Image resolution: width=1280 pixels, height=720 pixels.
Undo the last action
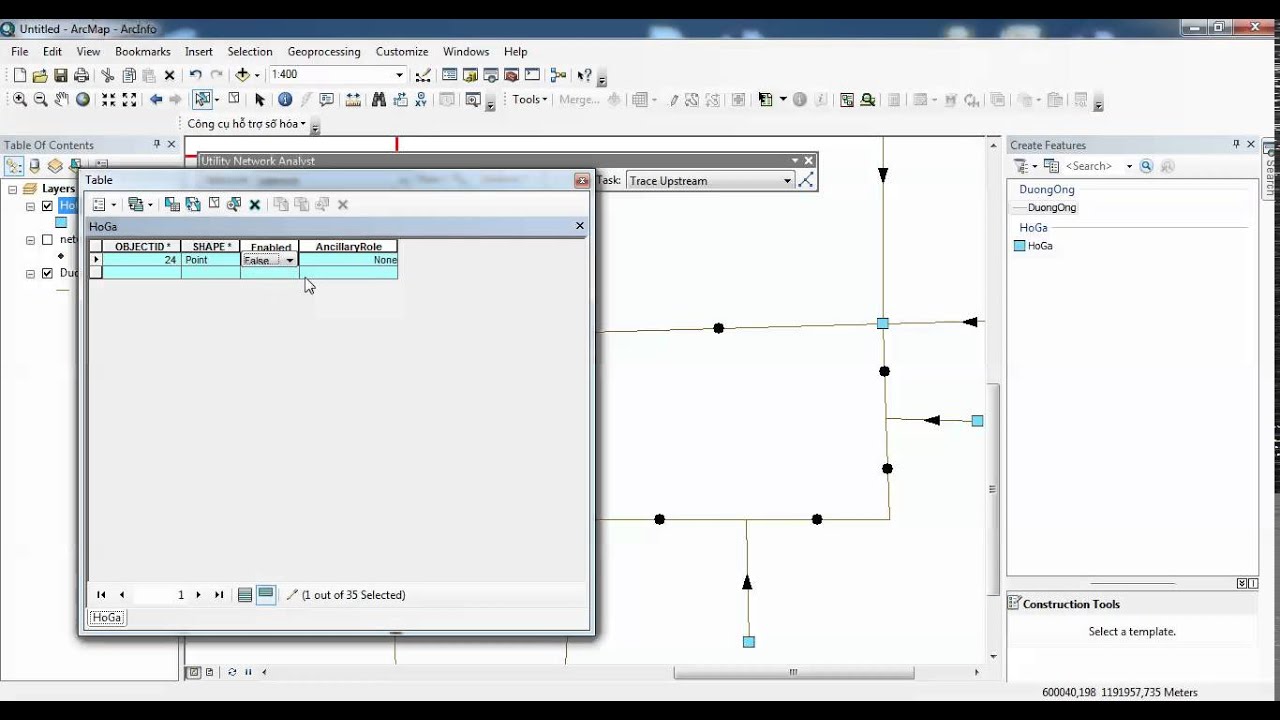click(x=195, y=75)
